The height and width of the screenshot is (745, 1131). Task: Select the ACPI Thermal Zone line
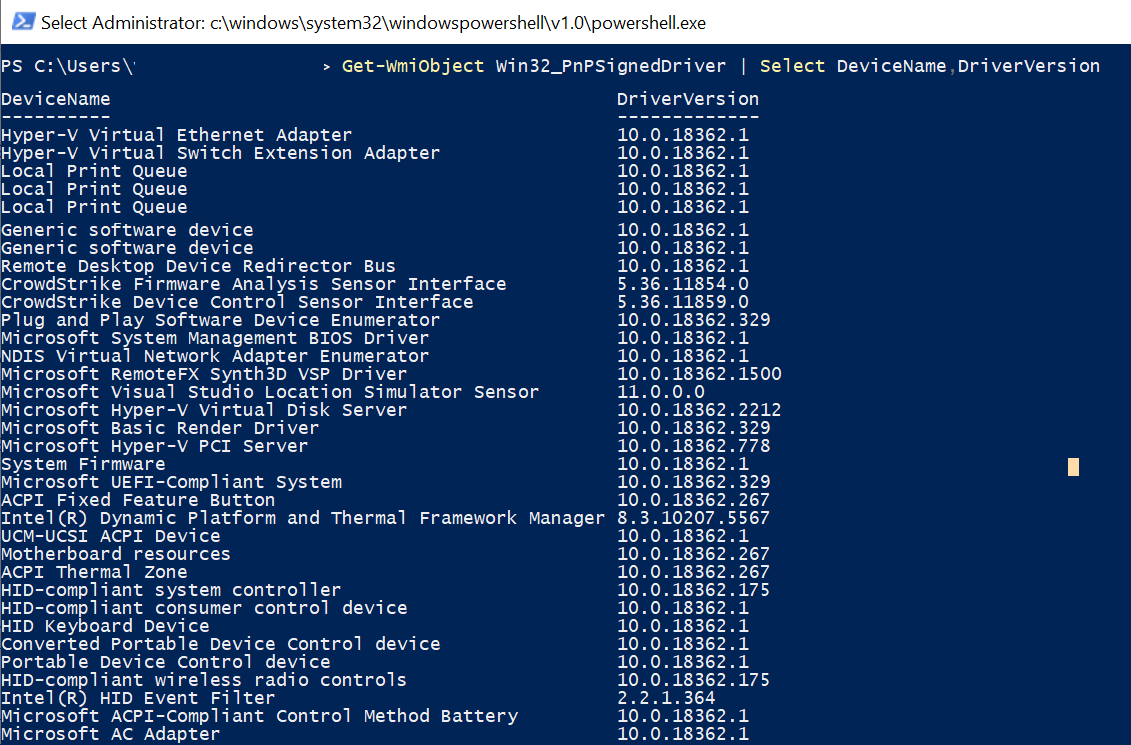click(x=94, y=571)
